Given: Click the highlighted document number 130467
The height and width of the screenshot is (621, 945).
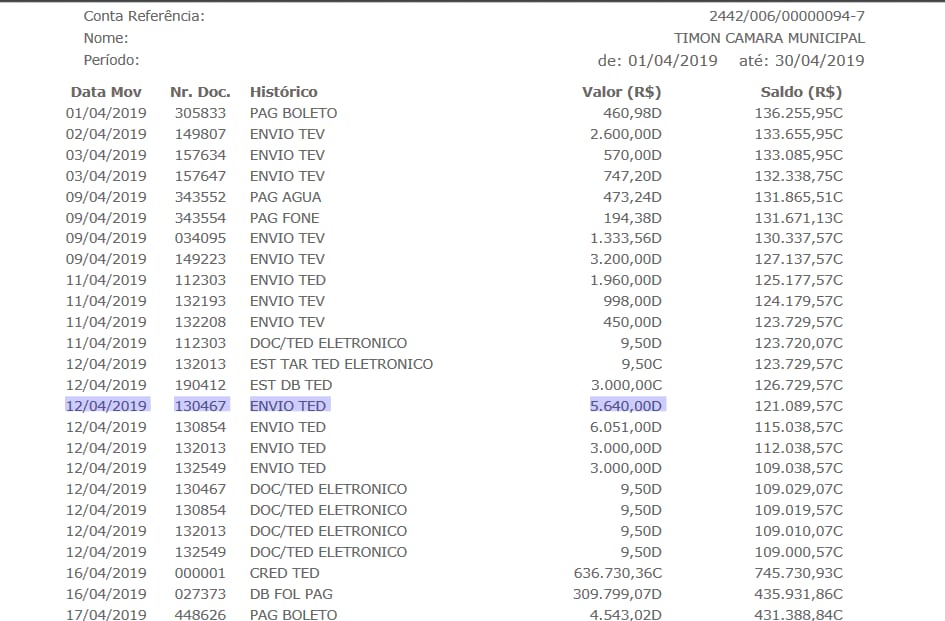Looking at the screenshot, I should tap(200, 406).
